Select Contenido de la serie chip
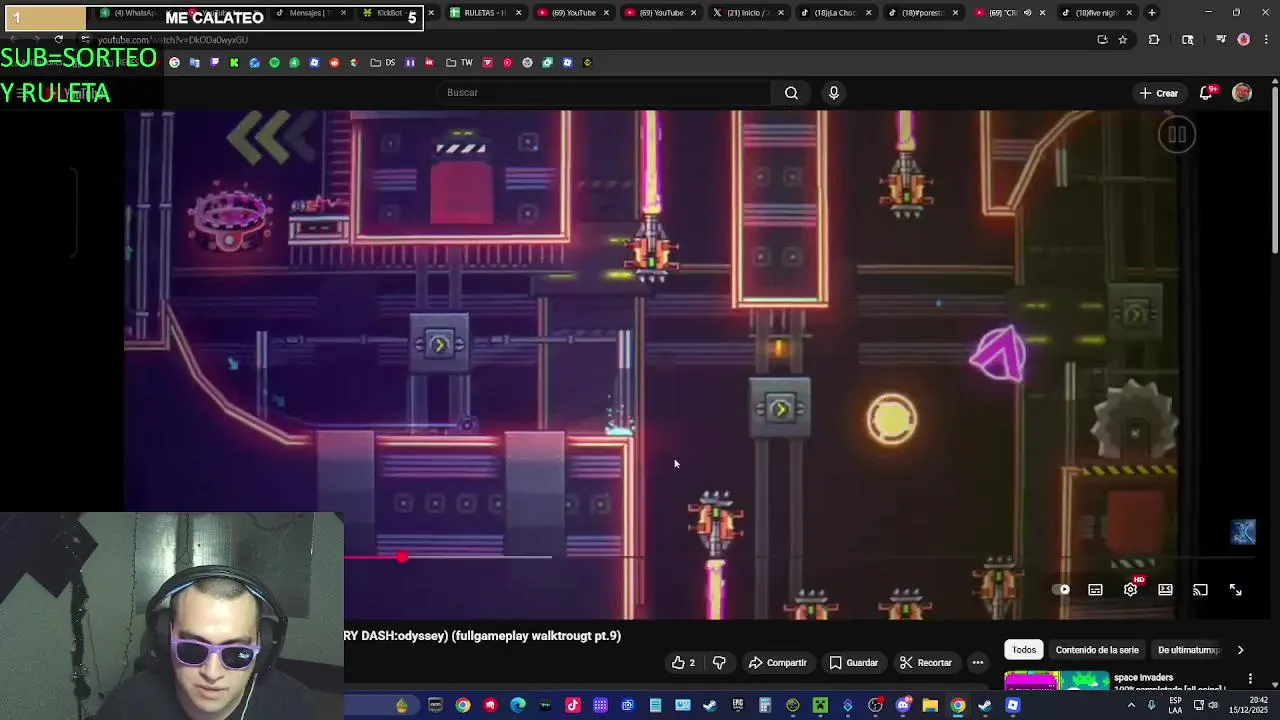This screenshot has width=1280, height=720. [x=1097, y=650]
